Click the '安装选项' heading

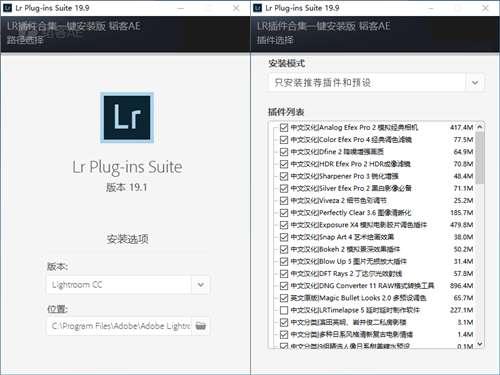(x=127, y=239)
